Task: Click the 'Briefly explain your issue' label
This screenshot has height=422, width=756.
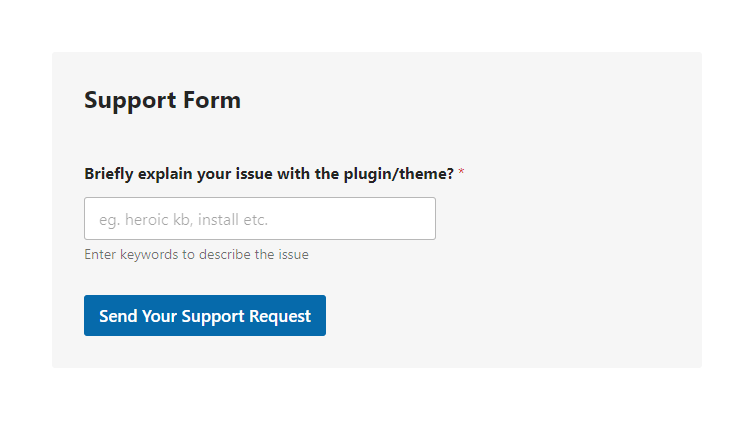Action: tap(269, 174)
